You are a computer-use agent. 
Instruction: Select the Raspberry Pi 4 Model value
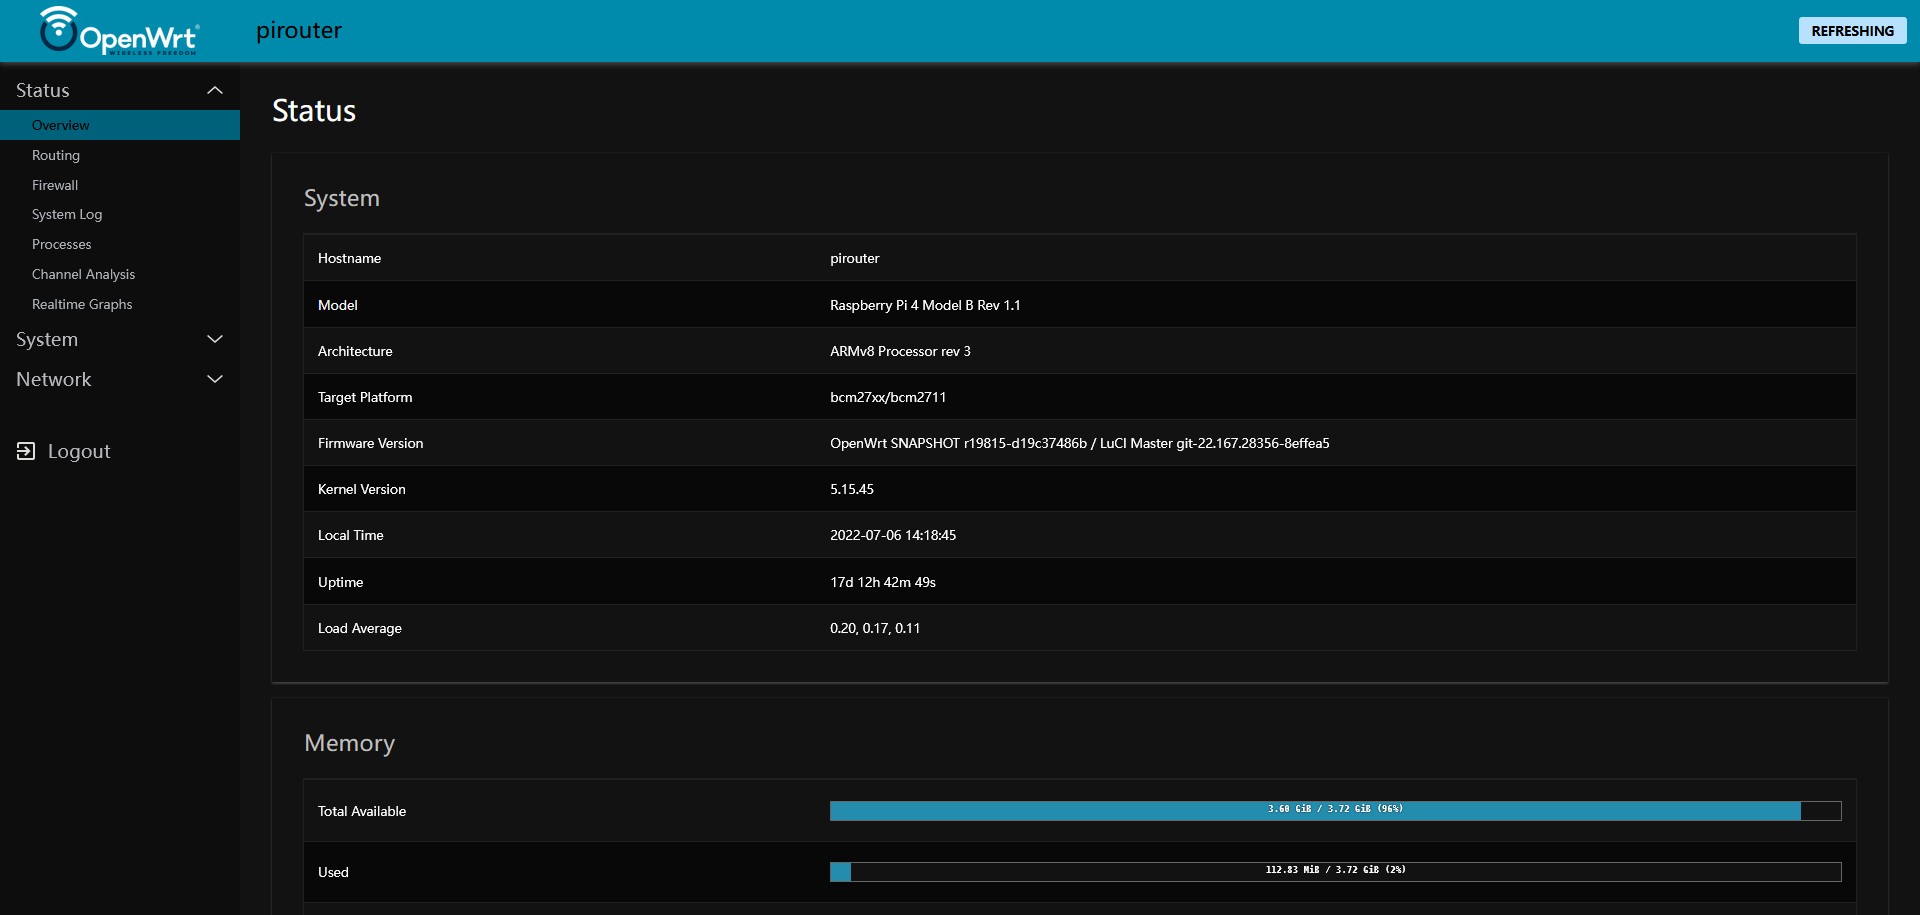(x=925, y=305)
